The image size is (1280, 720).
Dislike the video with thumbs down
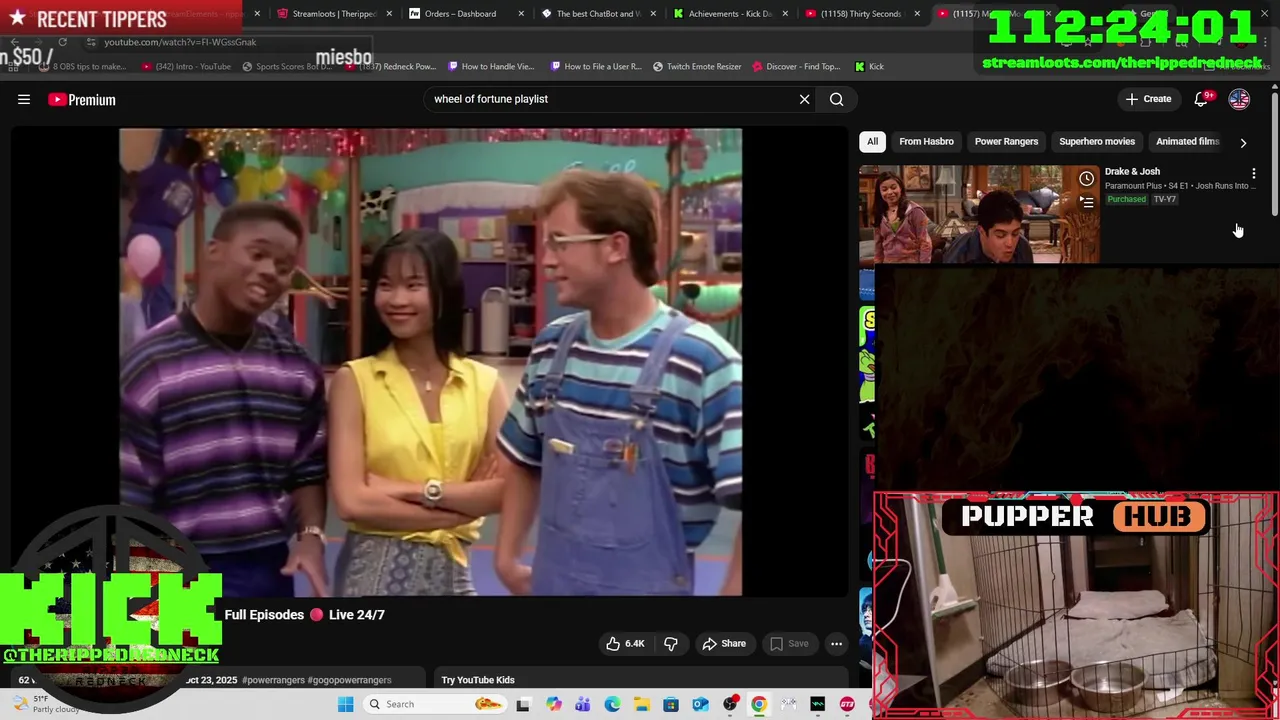671,643
